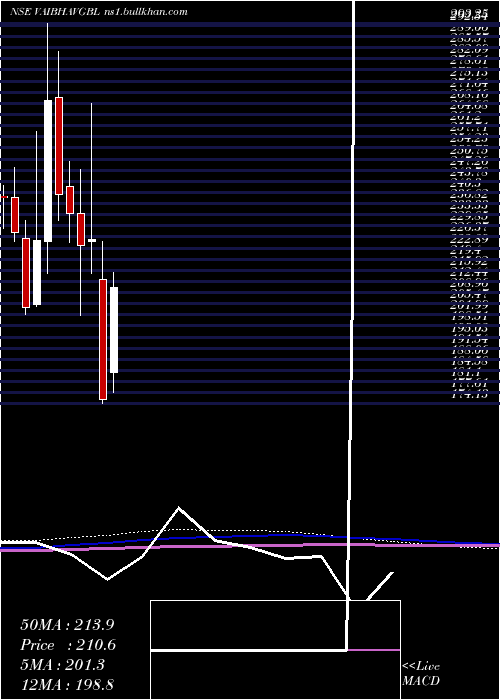This screenshot has height=700, width=500.
Task: Click the lowest red candlestick body
Action: tap(103, 339)
